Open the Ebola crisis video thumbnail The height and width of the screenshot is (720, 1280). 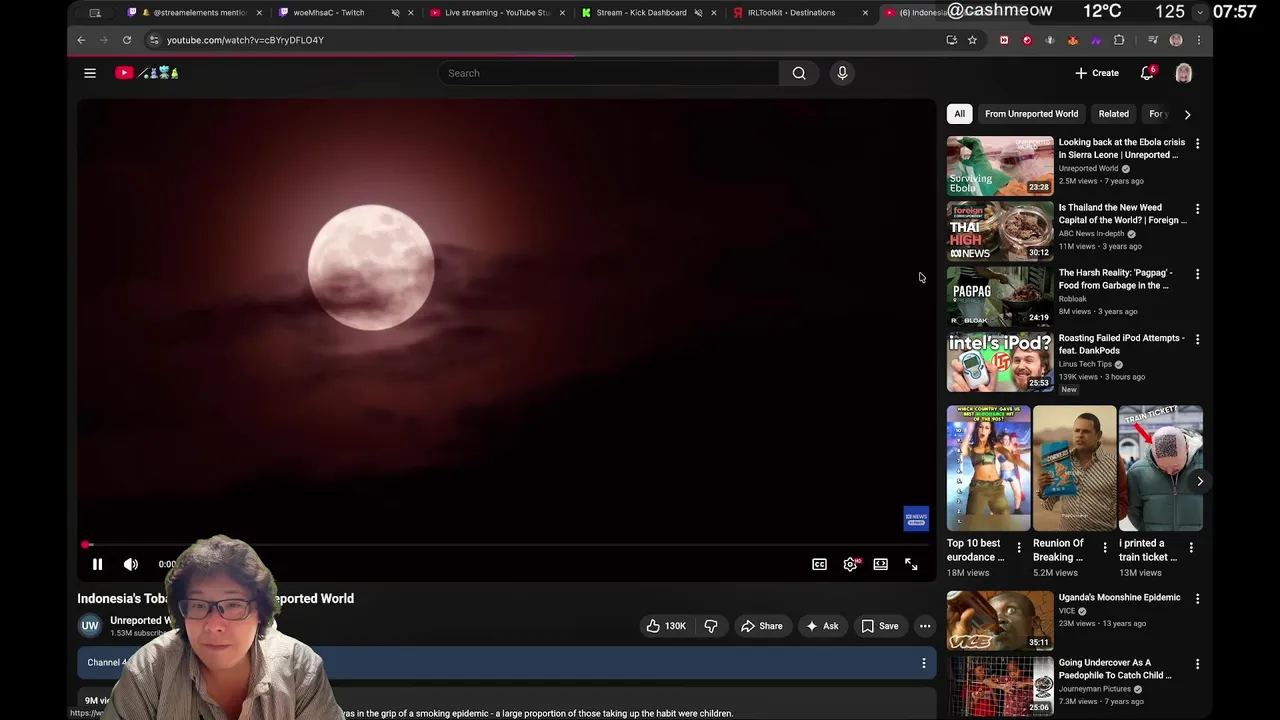(1000, 166)
